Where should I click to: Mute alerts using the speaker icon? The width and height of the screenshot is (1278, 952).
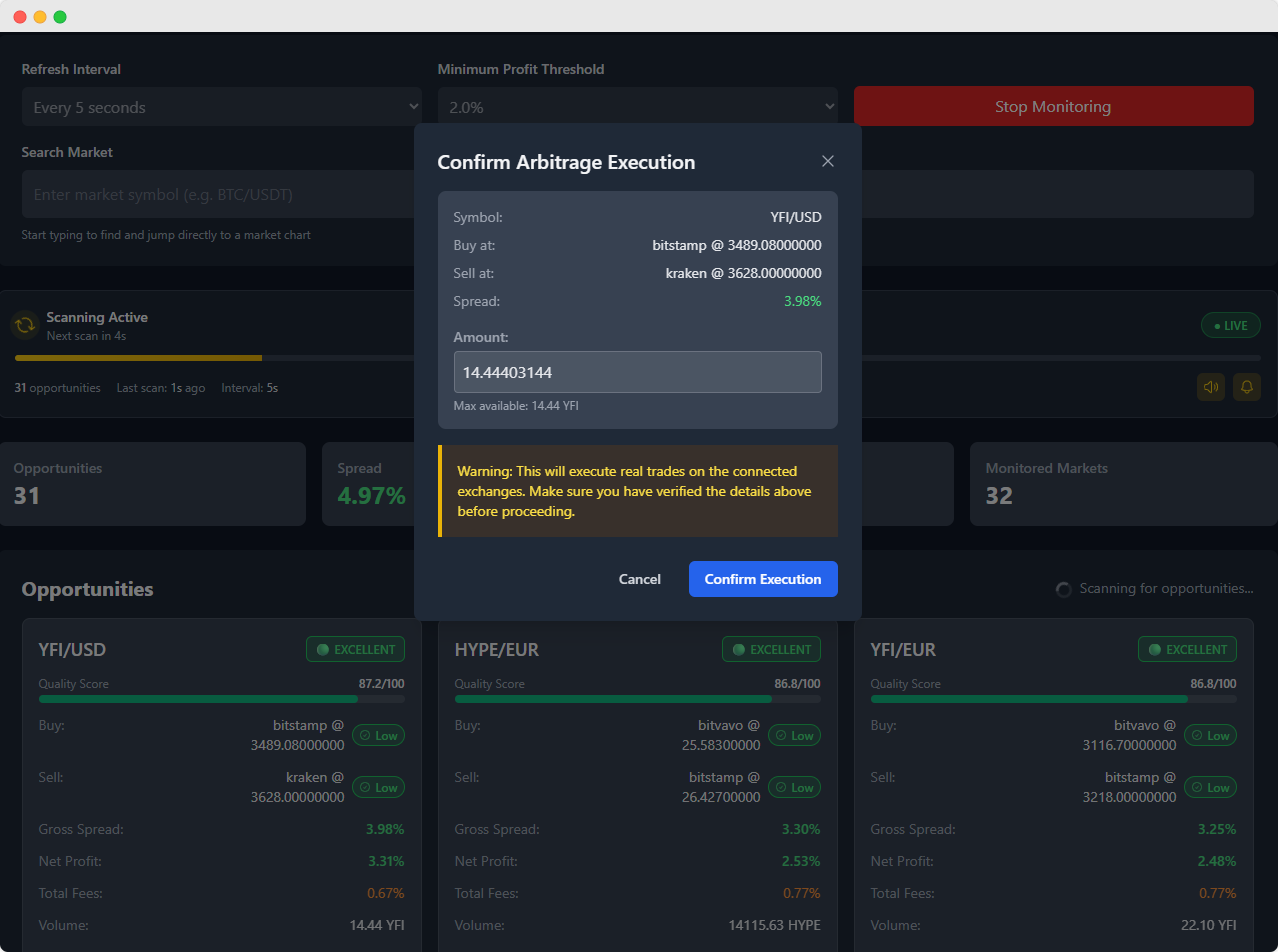[x=1211, y=387]
